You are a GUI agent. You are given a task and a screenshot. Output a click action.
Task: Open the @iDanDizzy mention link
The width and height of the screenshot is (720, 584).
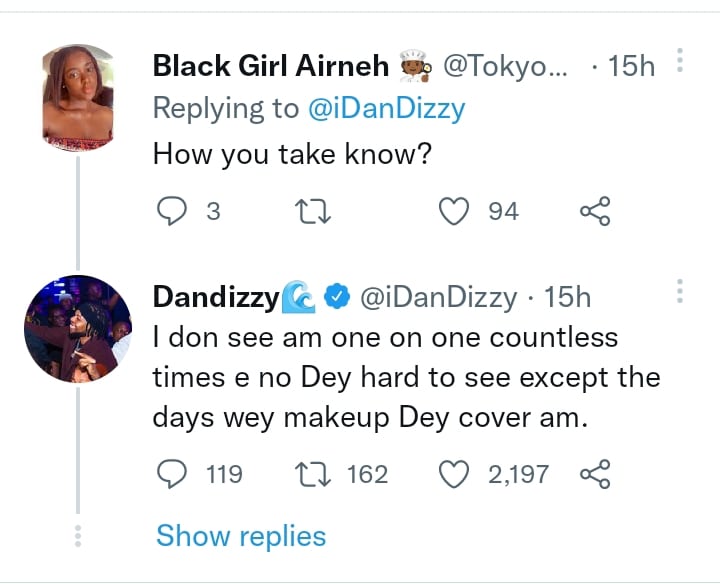point(384,108)
